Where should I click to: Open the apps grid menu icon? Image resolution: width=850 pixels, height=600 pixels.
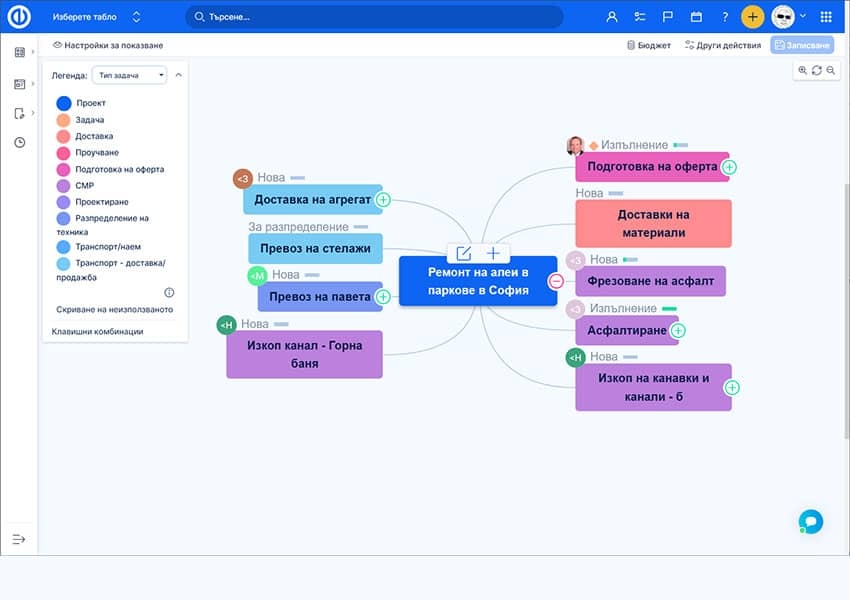click(826, 17)
